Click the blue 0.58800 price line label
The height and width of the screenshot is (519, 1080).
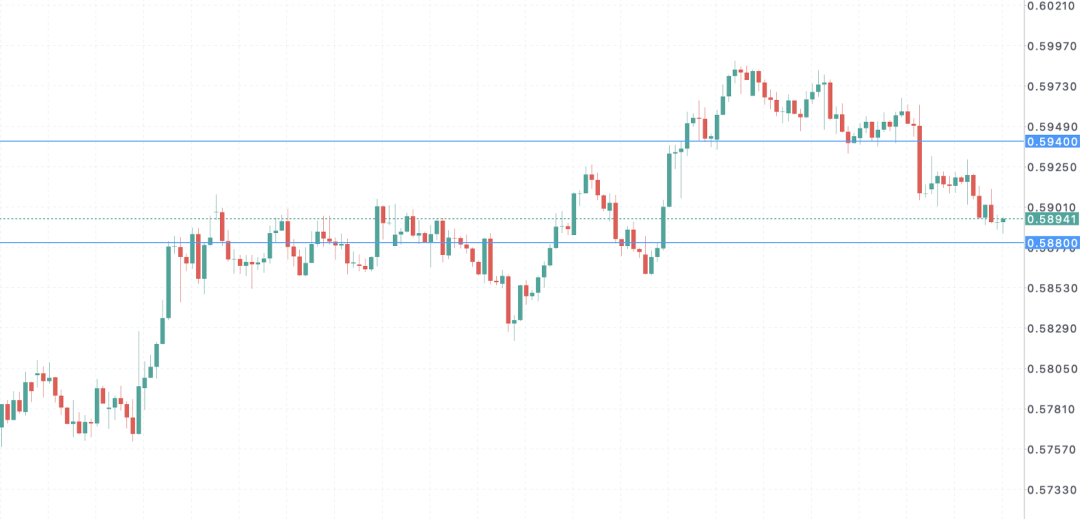1052,243
